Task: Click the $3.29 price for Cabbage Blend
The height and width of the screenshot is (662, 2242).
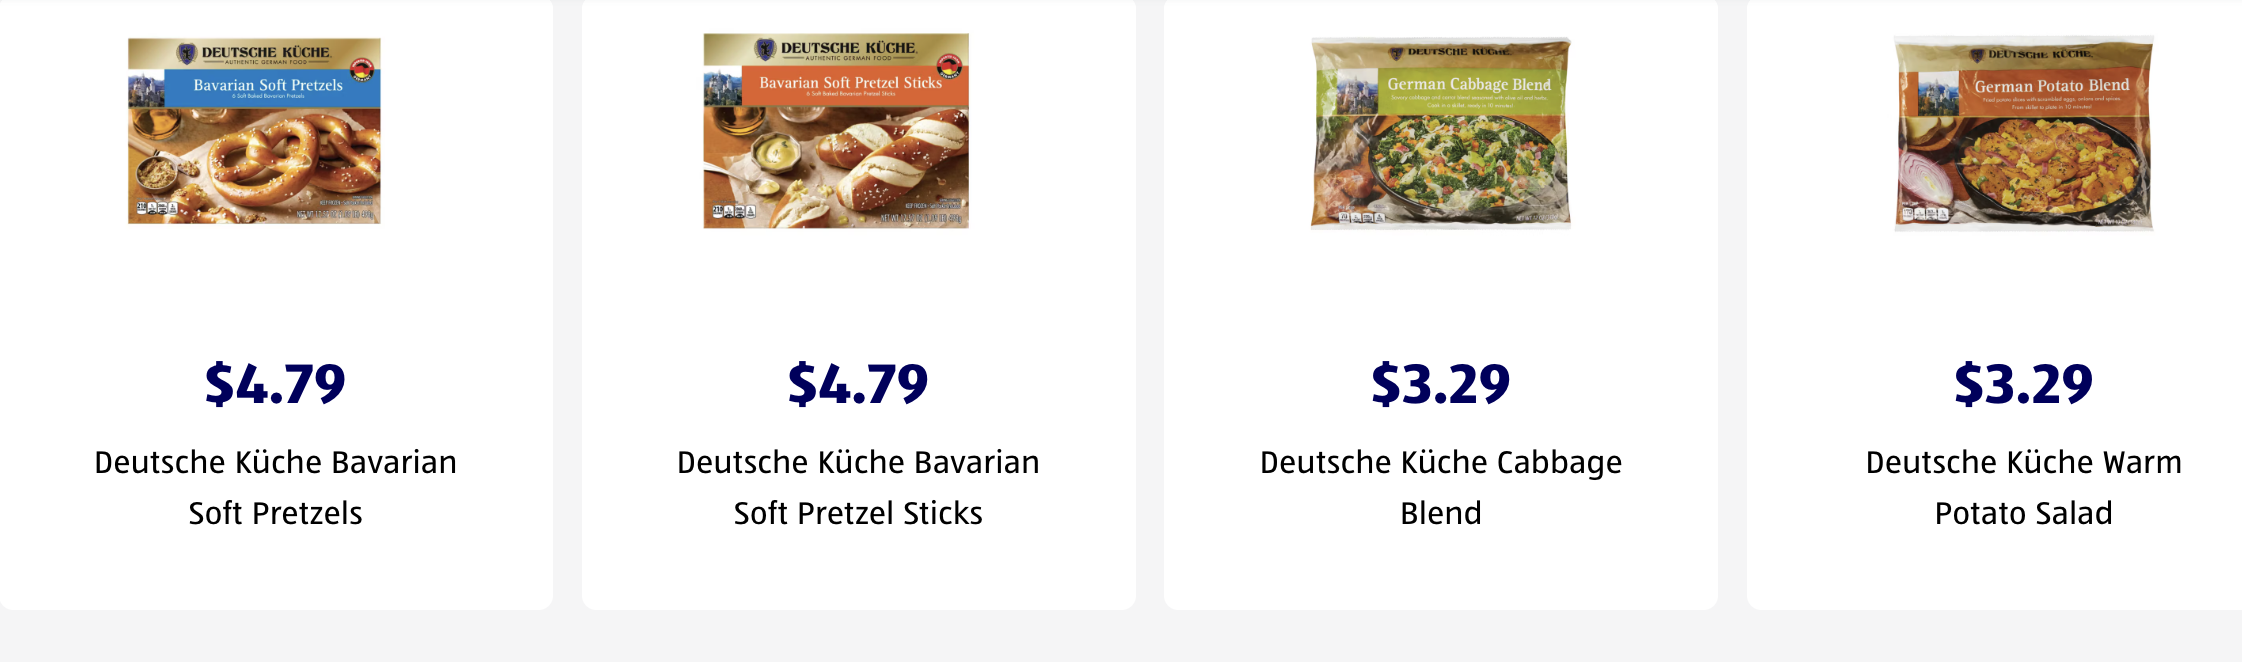Action: point(1440,384)
